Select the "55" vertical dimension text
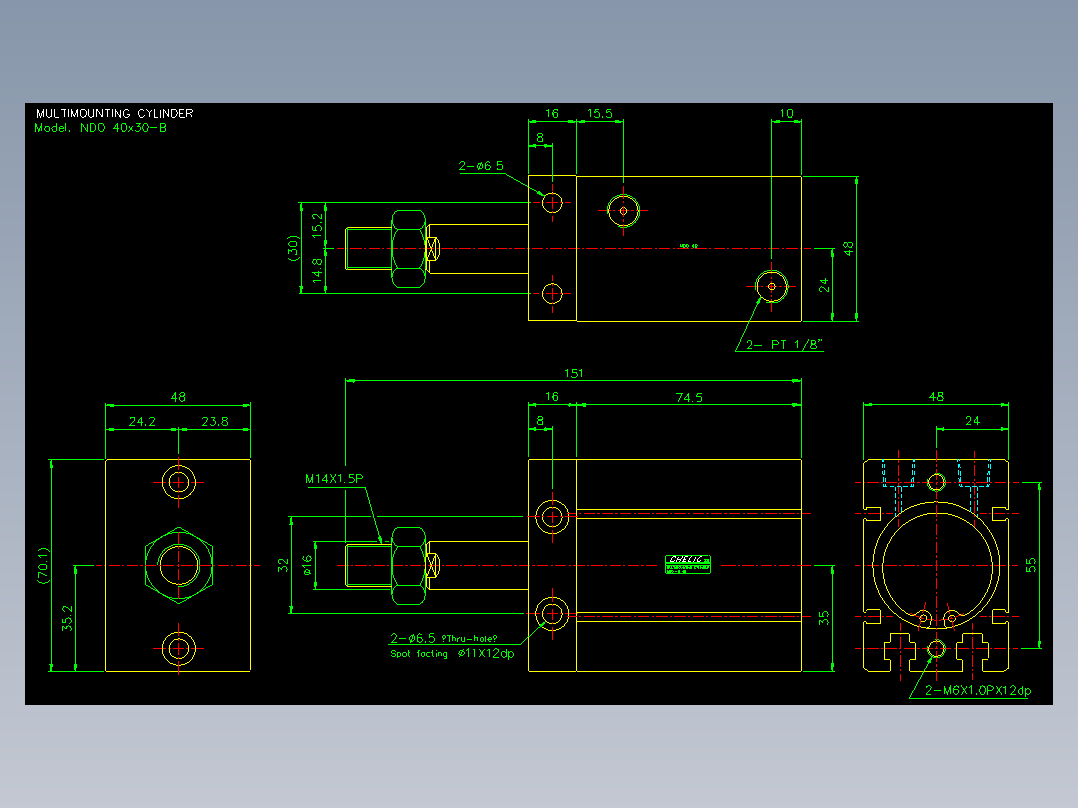This screenshot has height=808, width=1078. [1031, 565]
